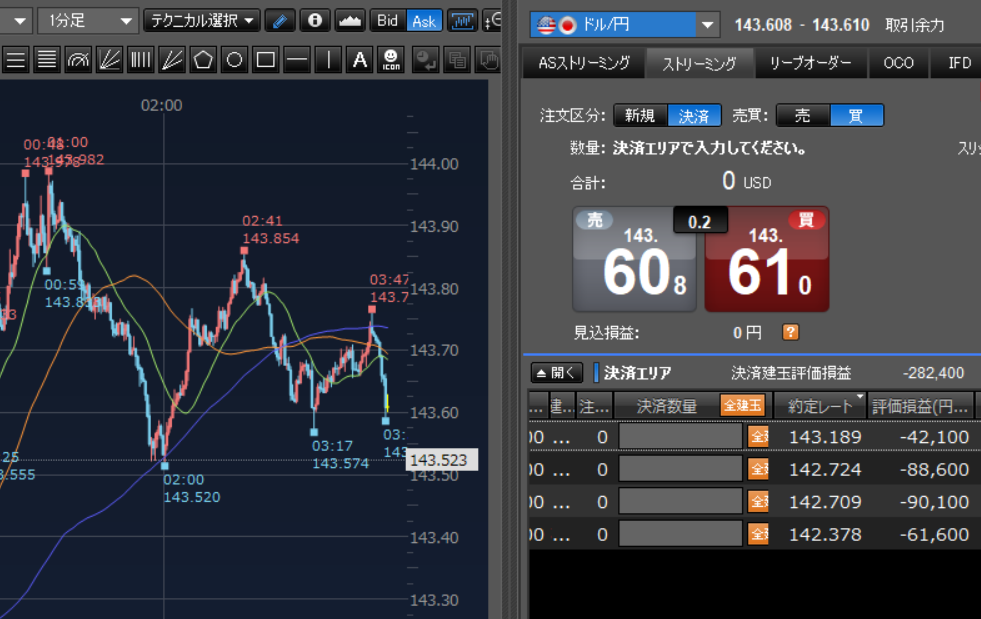The image size is (981, 619).
Task: Click quantity field in 142.378 row
Action: pyautogui.click(x=681, y=535)
